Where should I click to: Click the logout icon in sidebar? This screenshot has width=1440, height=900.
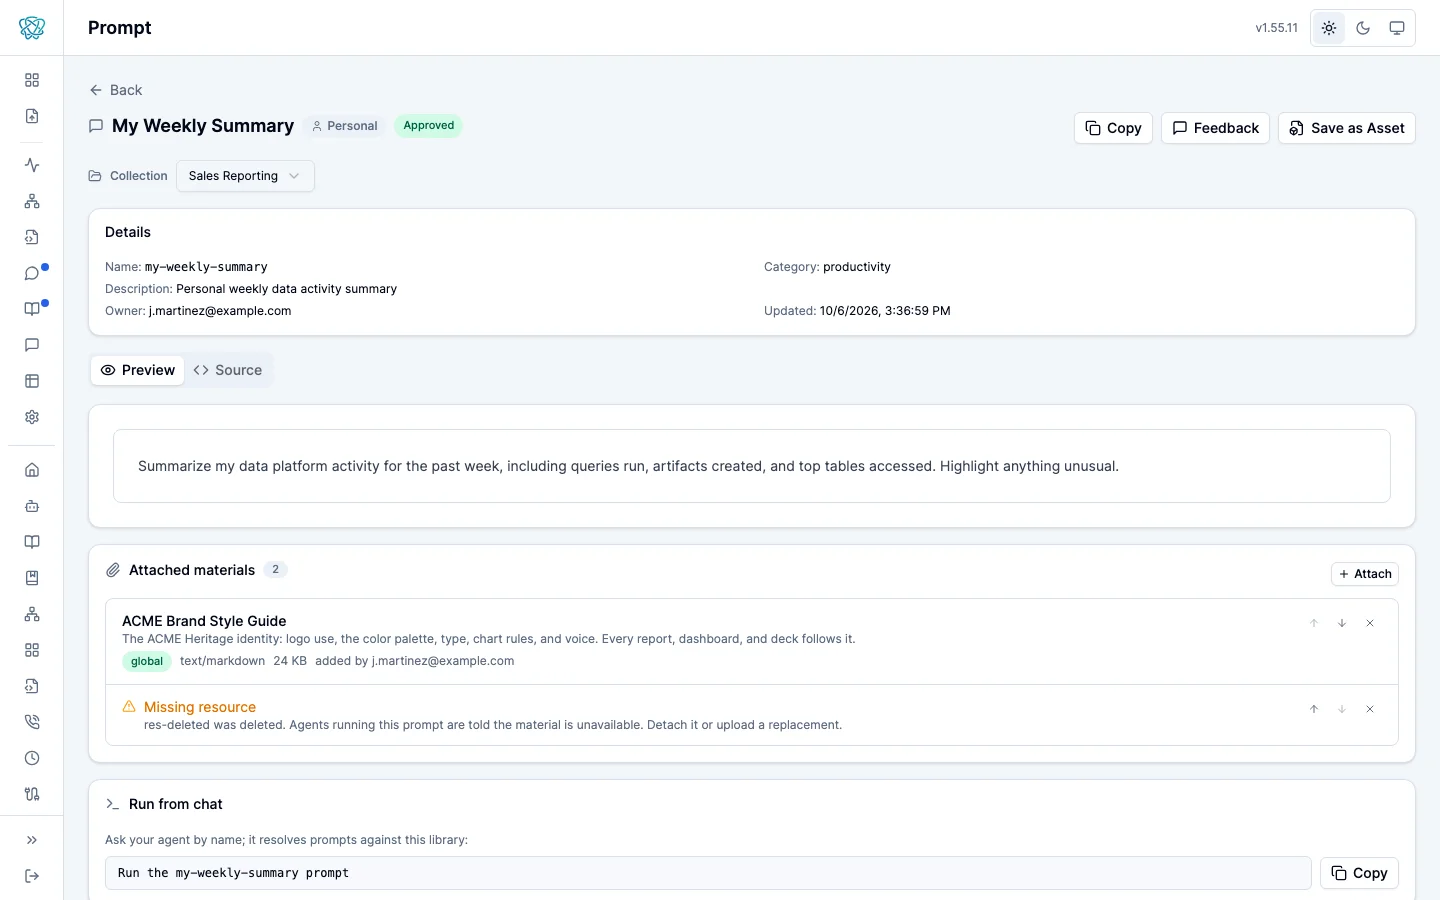32,876
